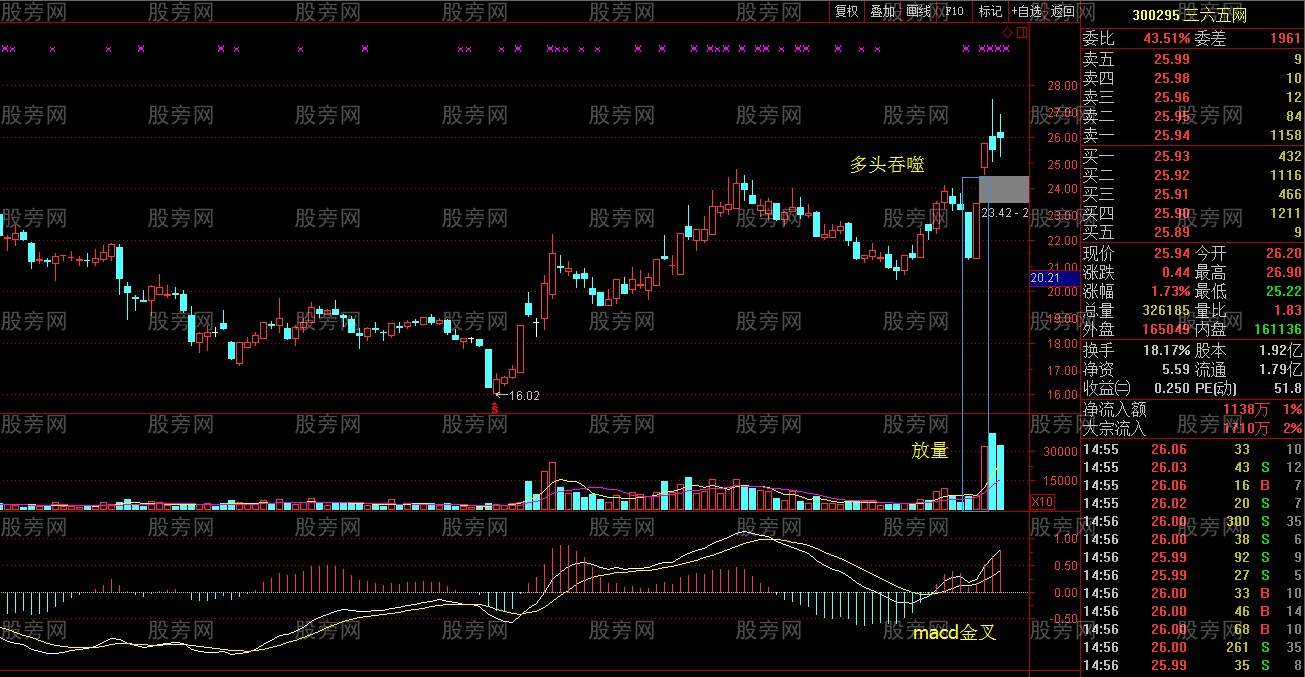This screenshot has height=677, width=1305.
Task: Select the 卖一 25.94 ask row
Action: coord(1192,135)
